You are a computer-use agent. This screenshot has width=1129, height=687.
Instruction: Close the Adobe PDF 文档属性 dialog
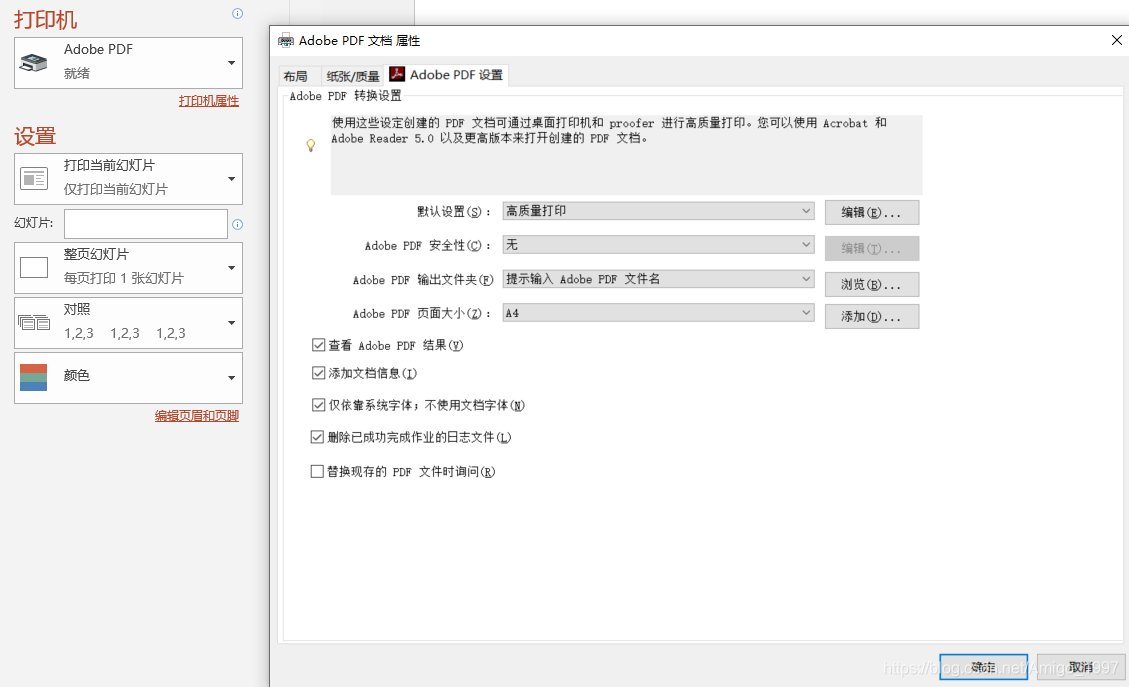pyautogui.click(x=1116, y=40)
